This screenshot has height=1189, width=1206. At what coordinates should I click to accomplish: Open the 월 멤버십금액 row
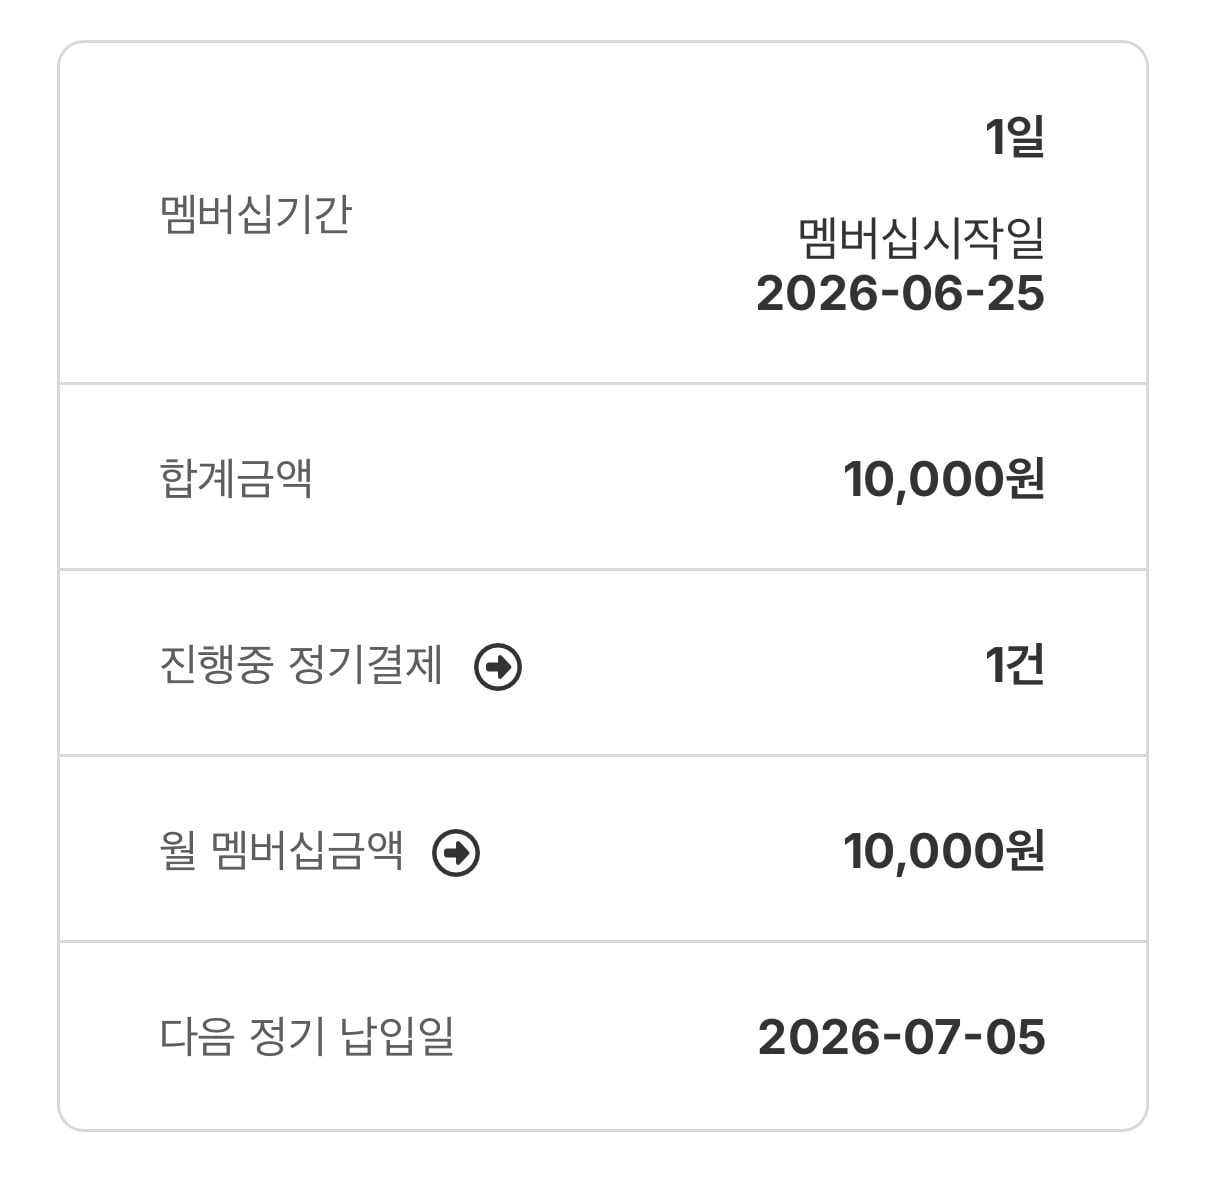603,849
